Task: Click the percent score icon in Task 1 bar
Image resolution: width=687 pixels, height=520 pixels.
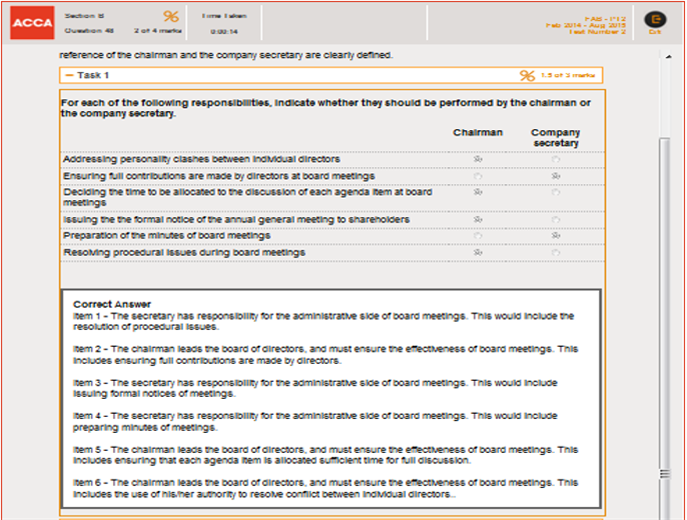Action: (x=527, y=75)
